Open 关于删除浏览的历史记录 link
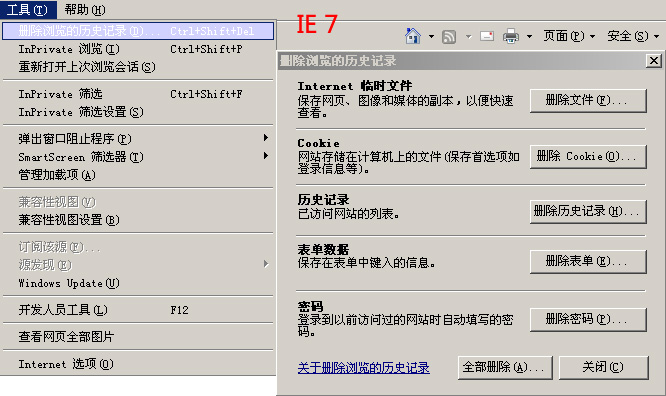The height and width of the screenshot is (396, 666). [364, 368]
